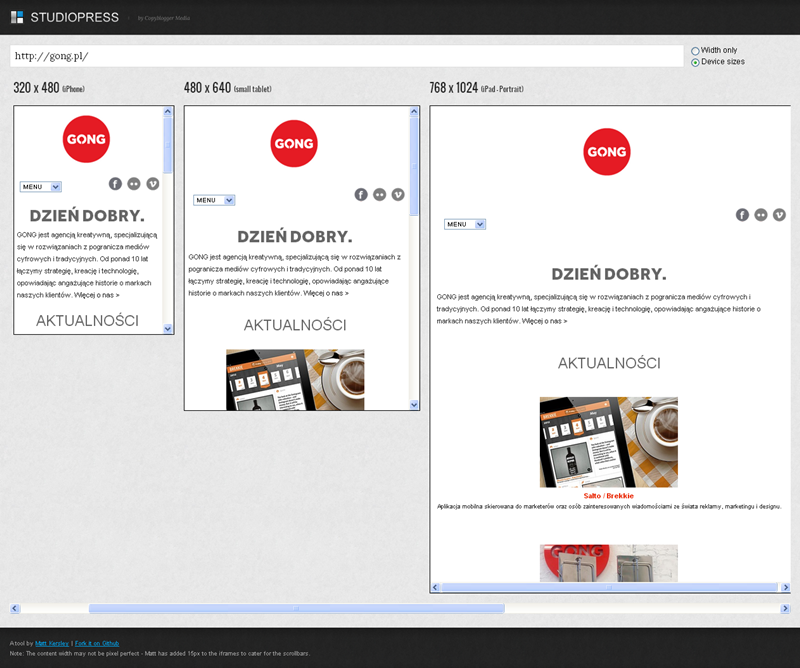Click Facebook icon in iPad portrait preview
This screenshot has width=800, height=668.
[x=742, y=215]
